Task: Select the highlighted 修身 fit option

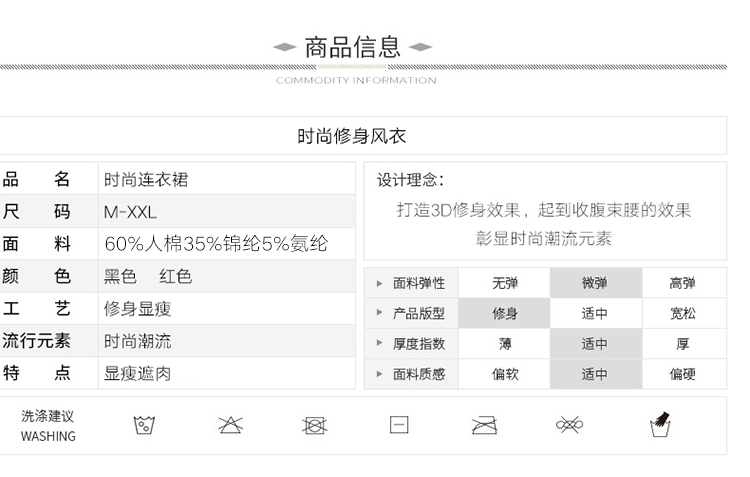Action: (505, 313)
